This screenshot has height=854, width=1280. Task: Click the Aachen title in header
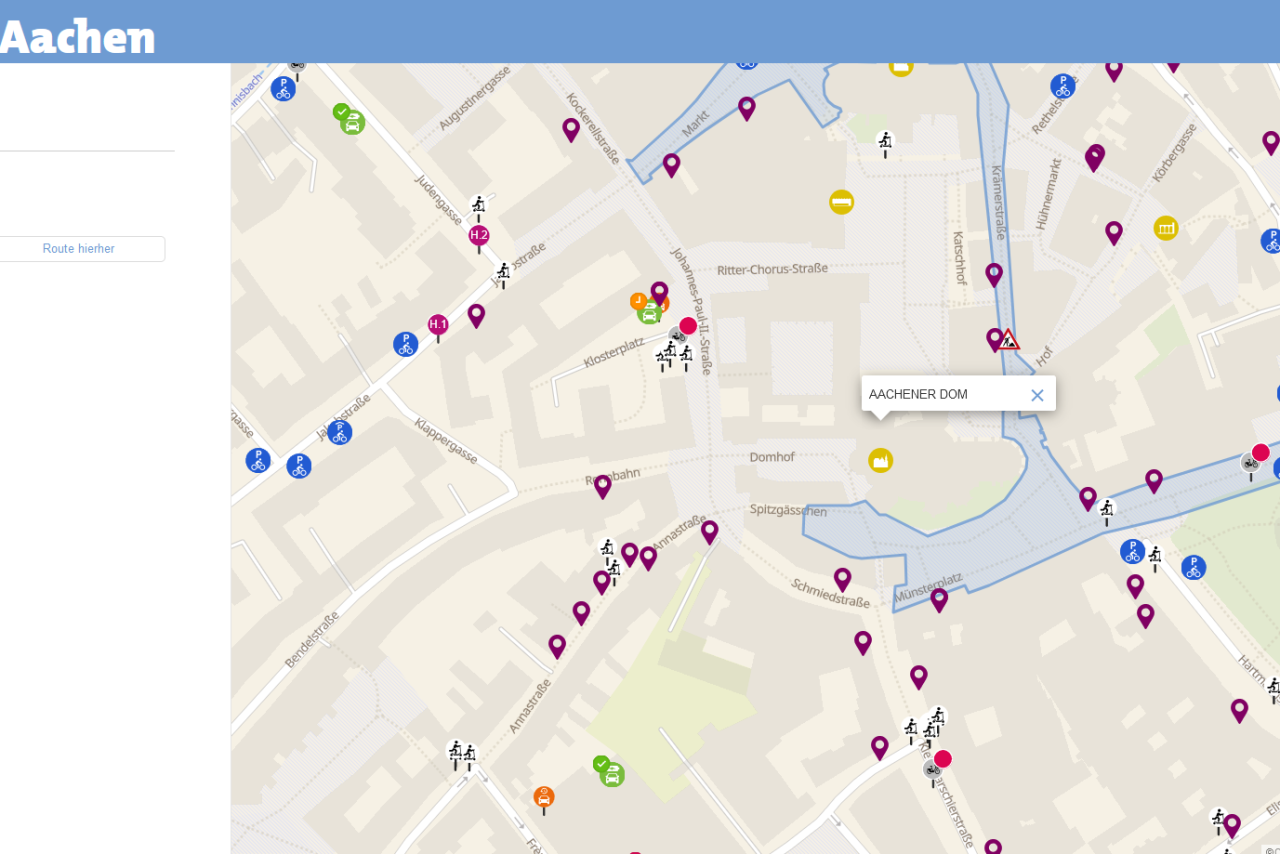pyautogui.click(x=78, y=37)
